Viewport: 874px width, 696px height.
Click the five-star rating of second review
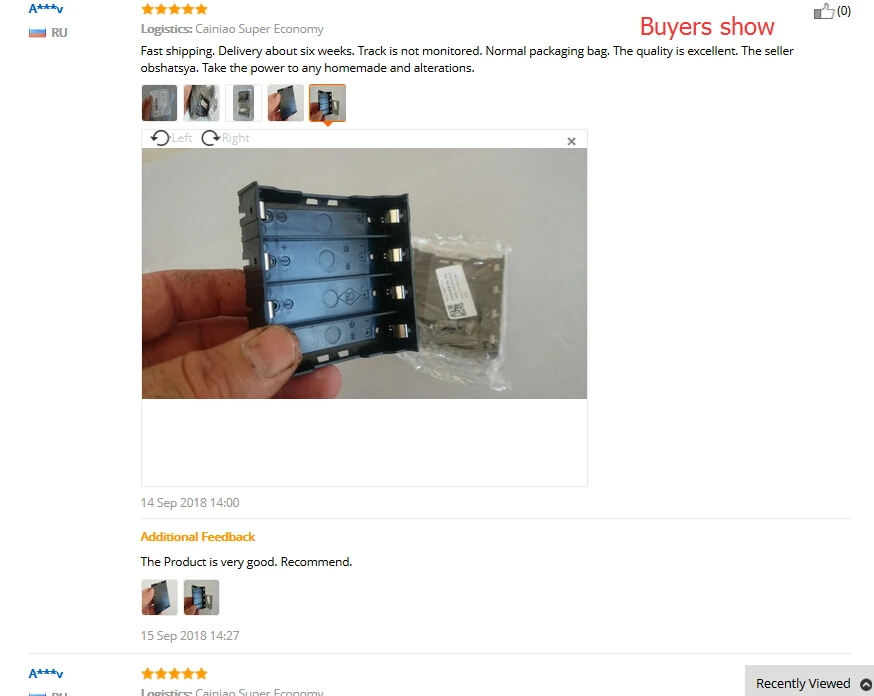tap(174, 674)
